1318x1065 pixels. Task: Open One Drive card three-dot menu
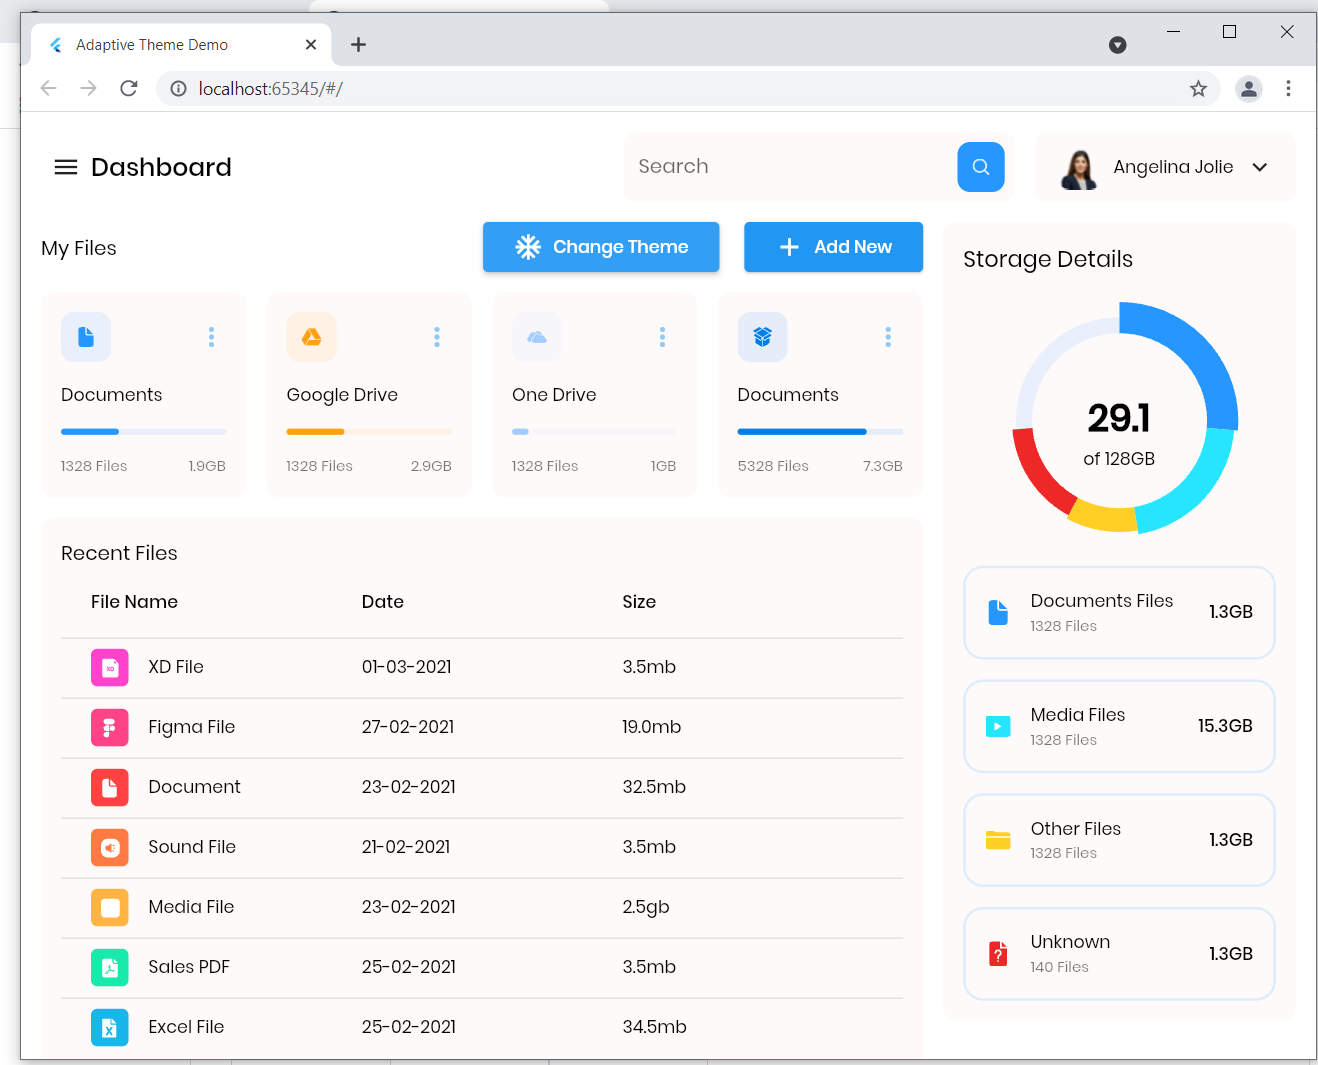coord(662,337)
